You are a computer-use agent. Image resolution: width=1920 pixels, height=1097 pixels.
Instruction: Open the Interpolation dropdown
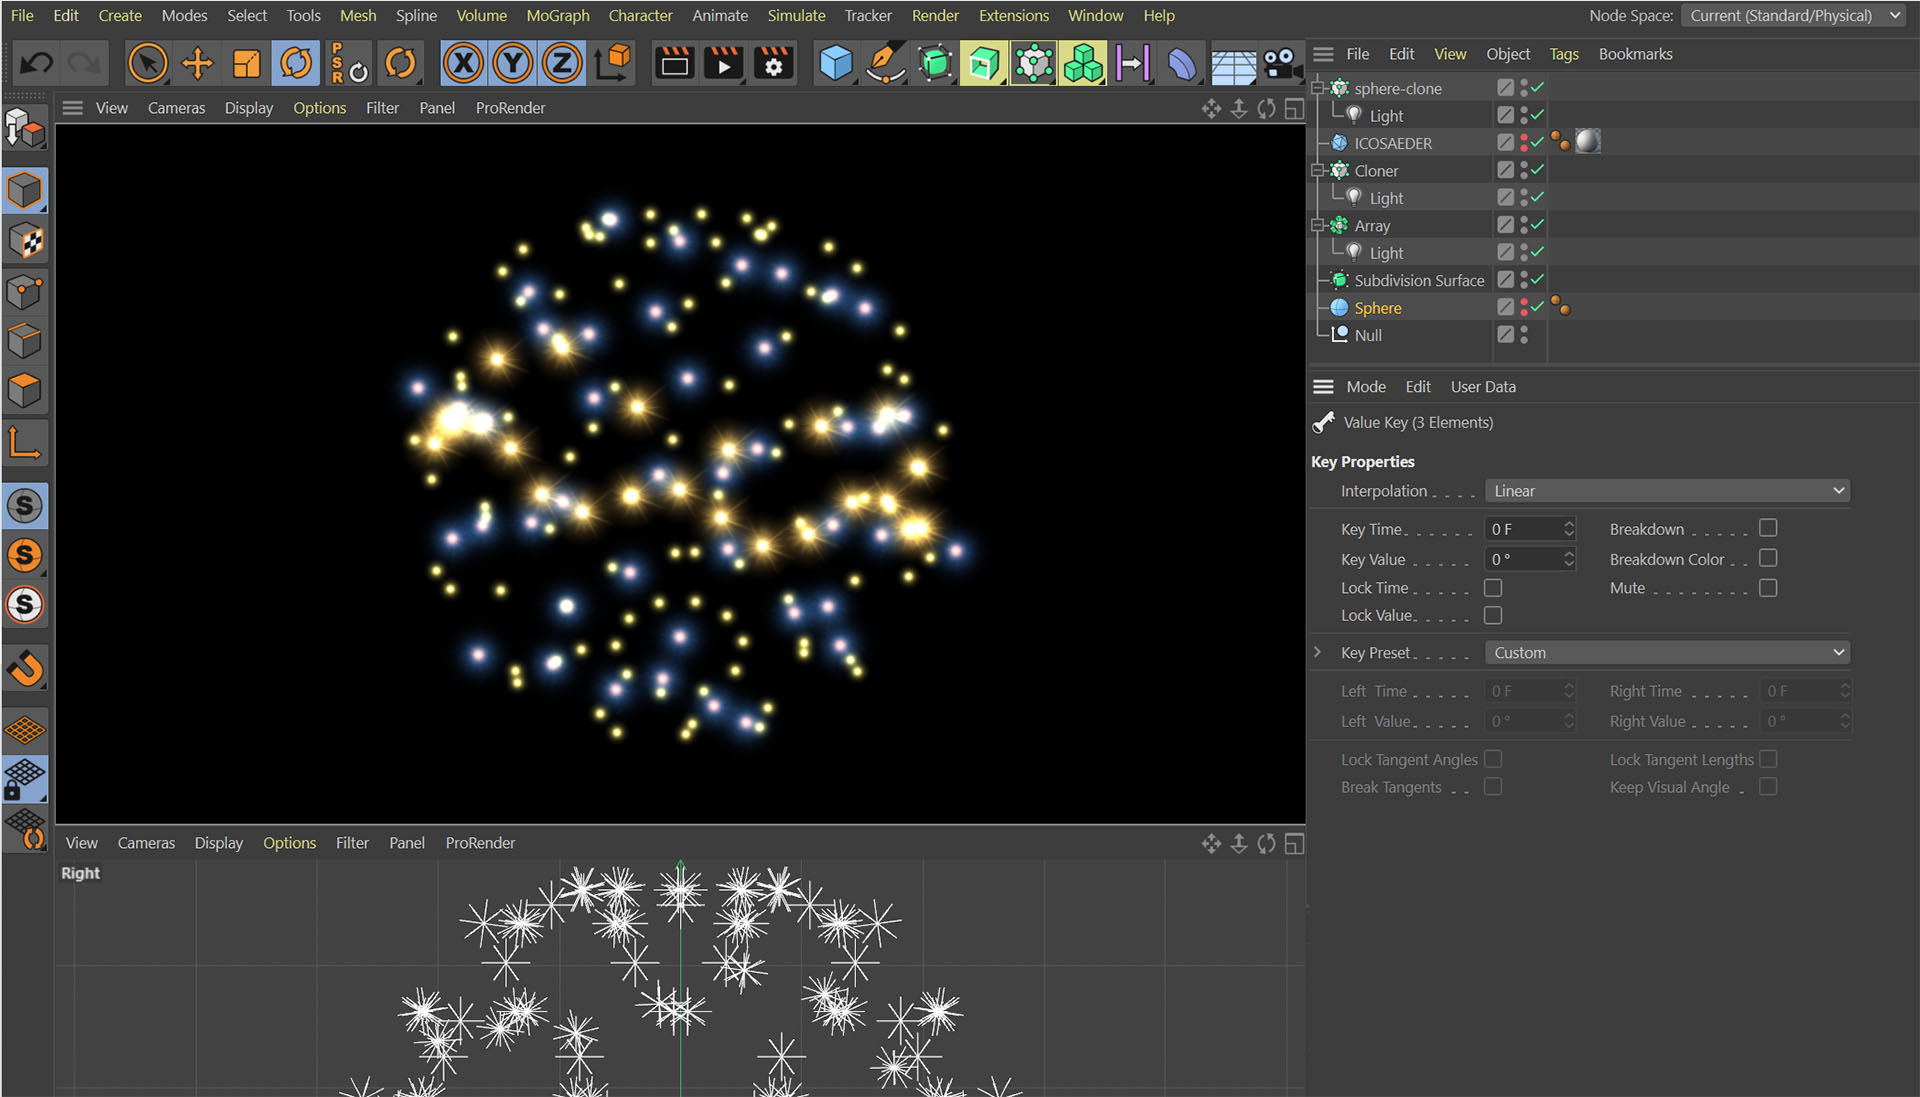pos(1666,491)
